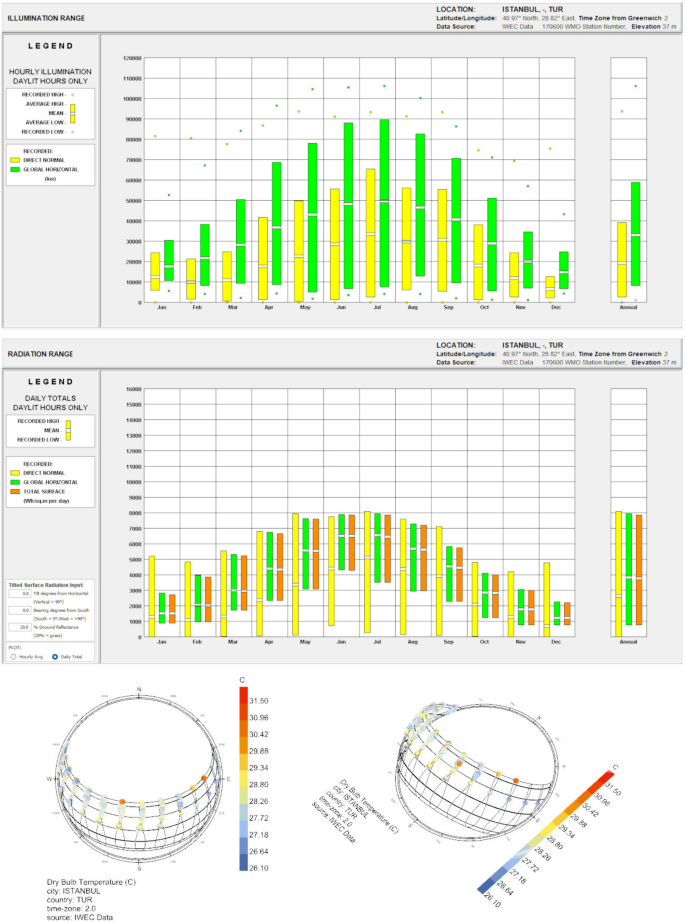
Task: Click Annual orange Total Surface bar in Radiation chart
Action: point(639,570)
